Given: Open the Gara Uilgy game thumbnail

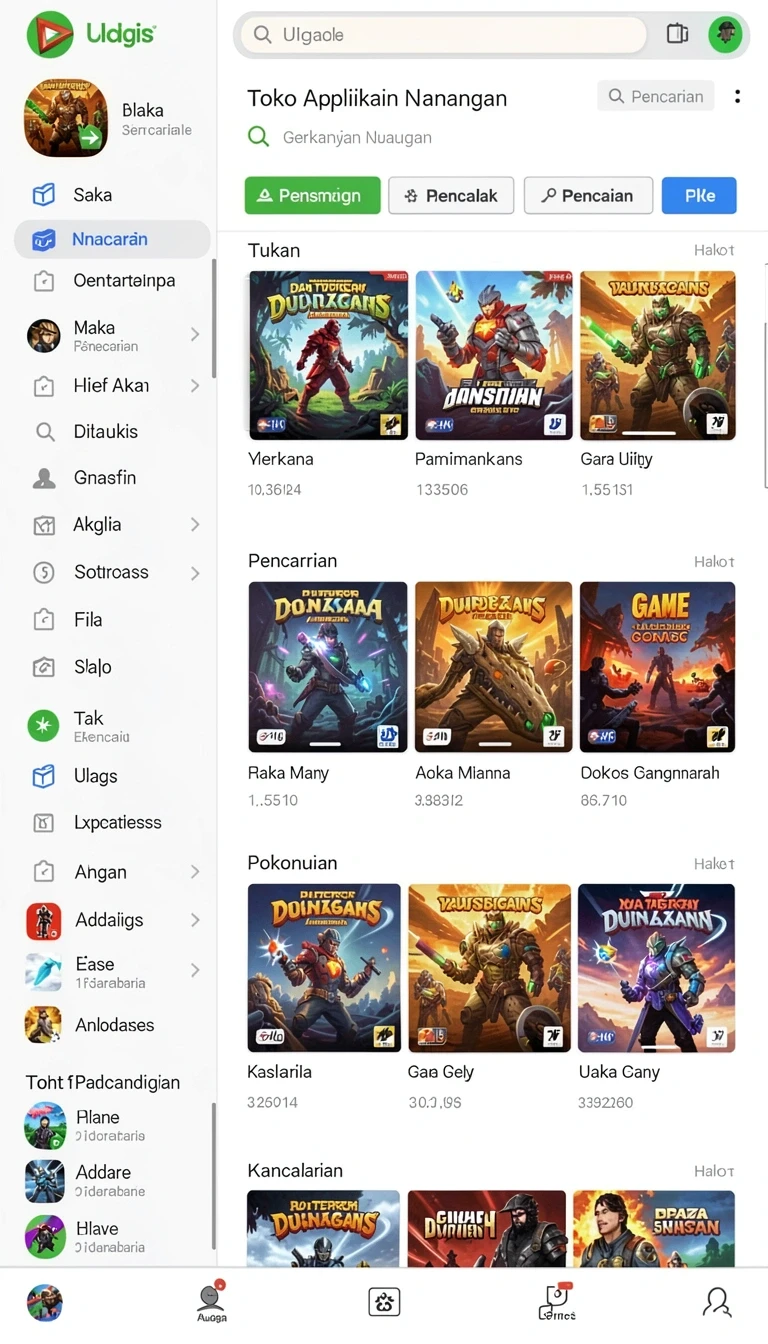Looking at the screenshot, I should coord(657,356).
